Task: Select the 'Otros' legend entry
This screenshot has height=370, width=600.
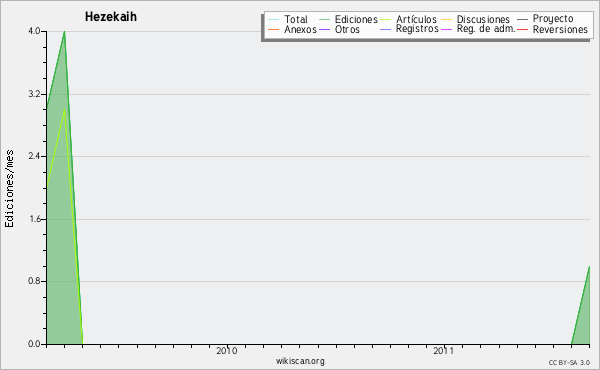Action: point(347,29)
